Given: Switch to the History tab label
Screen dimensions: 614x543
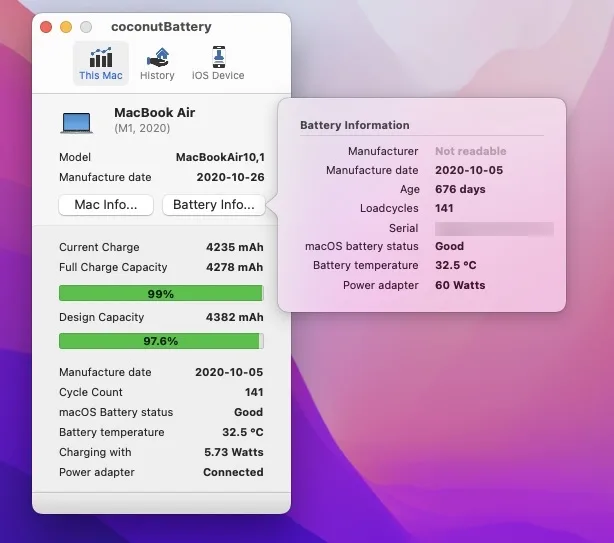Looking at the screenshot, I should click(157, 75).
